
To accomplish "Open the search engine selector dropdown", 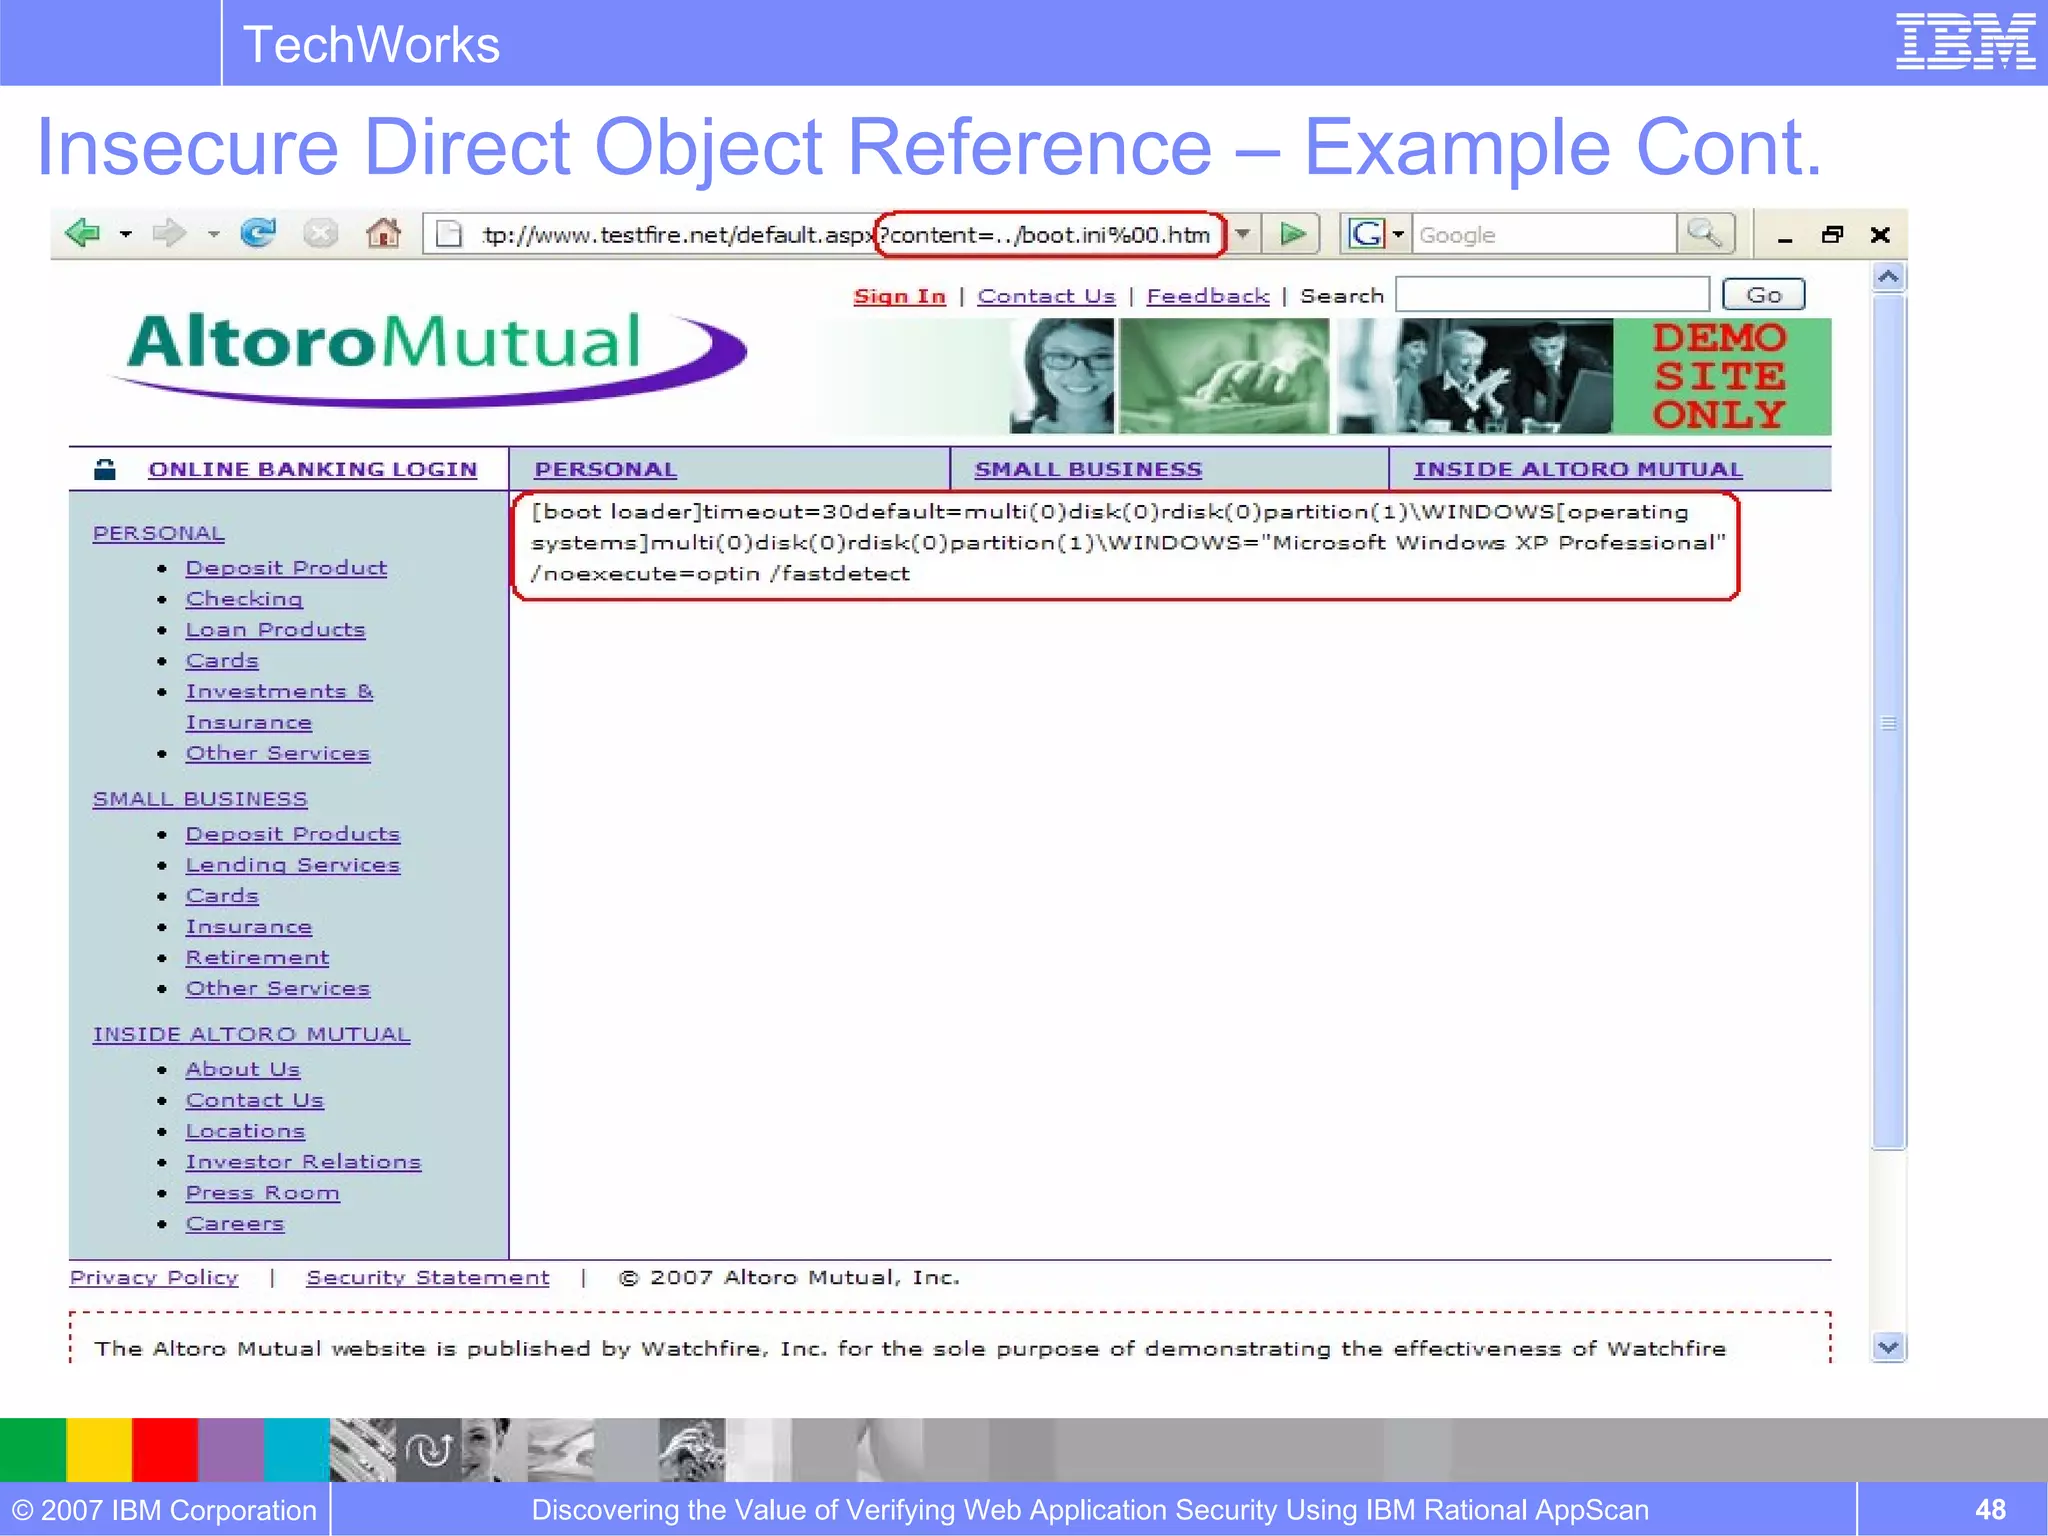I will (1399, 235).
